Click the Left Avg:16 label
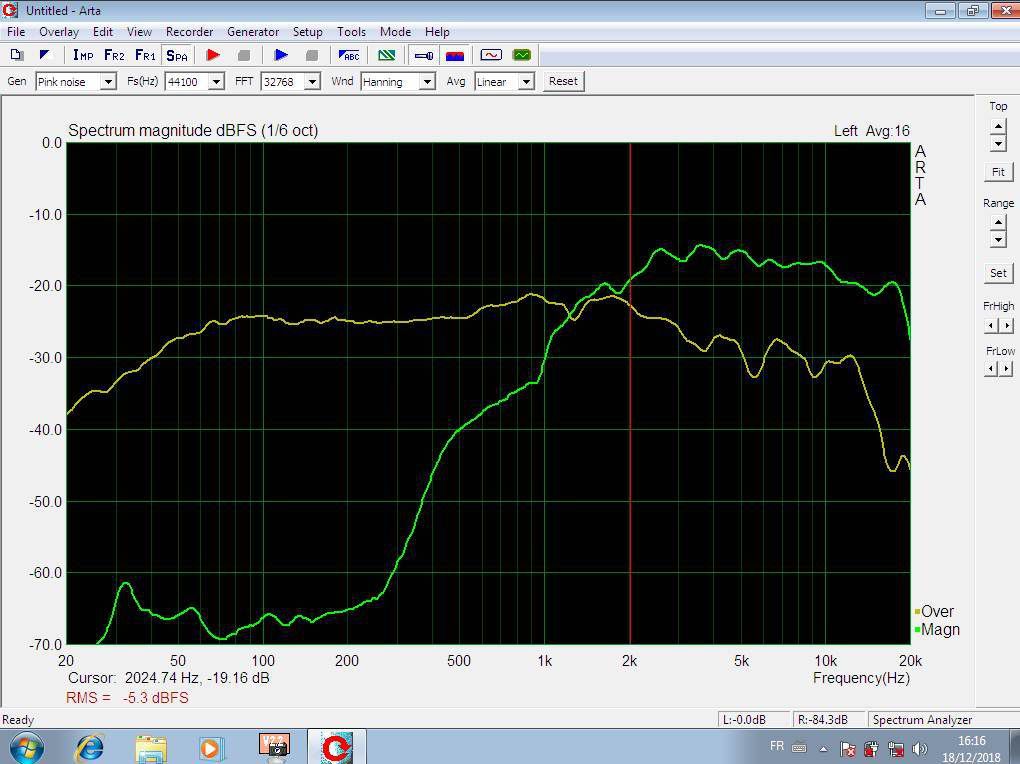 [872, 131]
